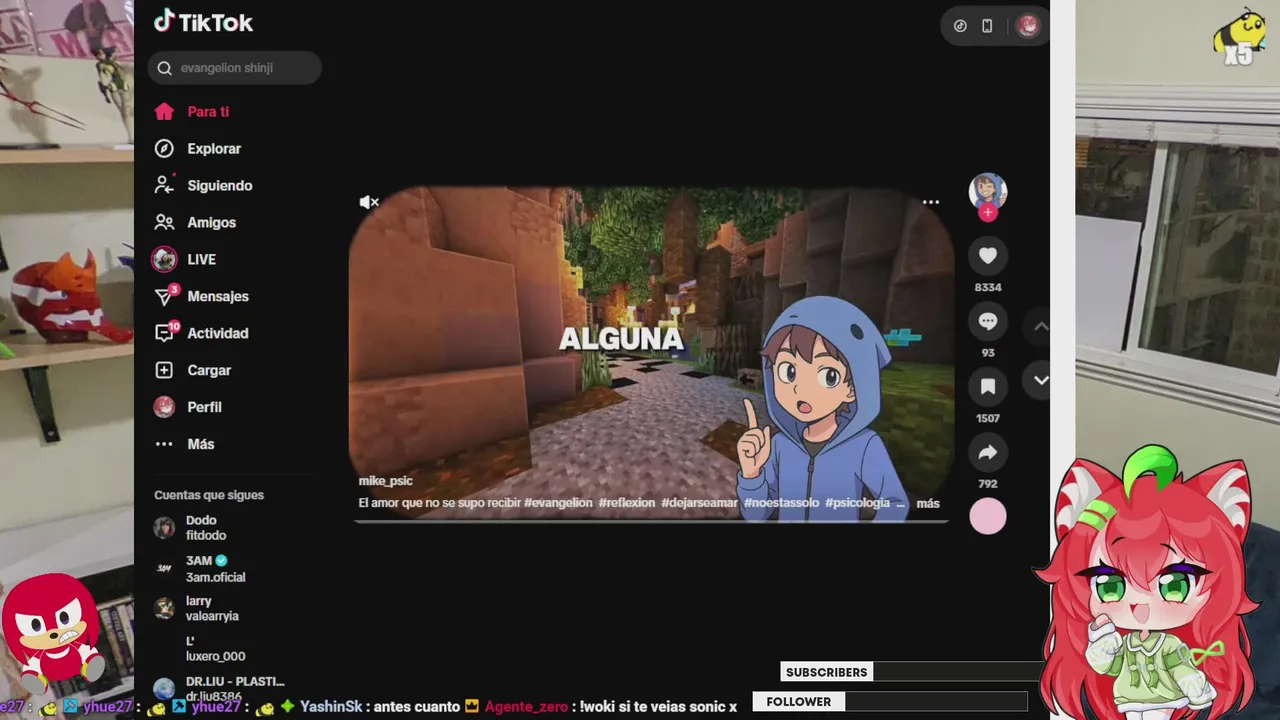Click the TikTok logo

pyautogui.click(x=203, y=22)
